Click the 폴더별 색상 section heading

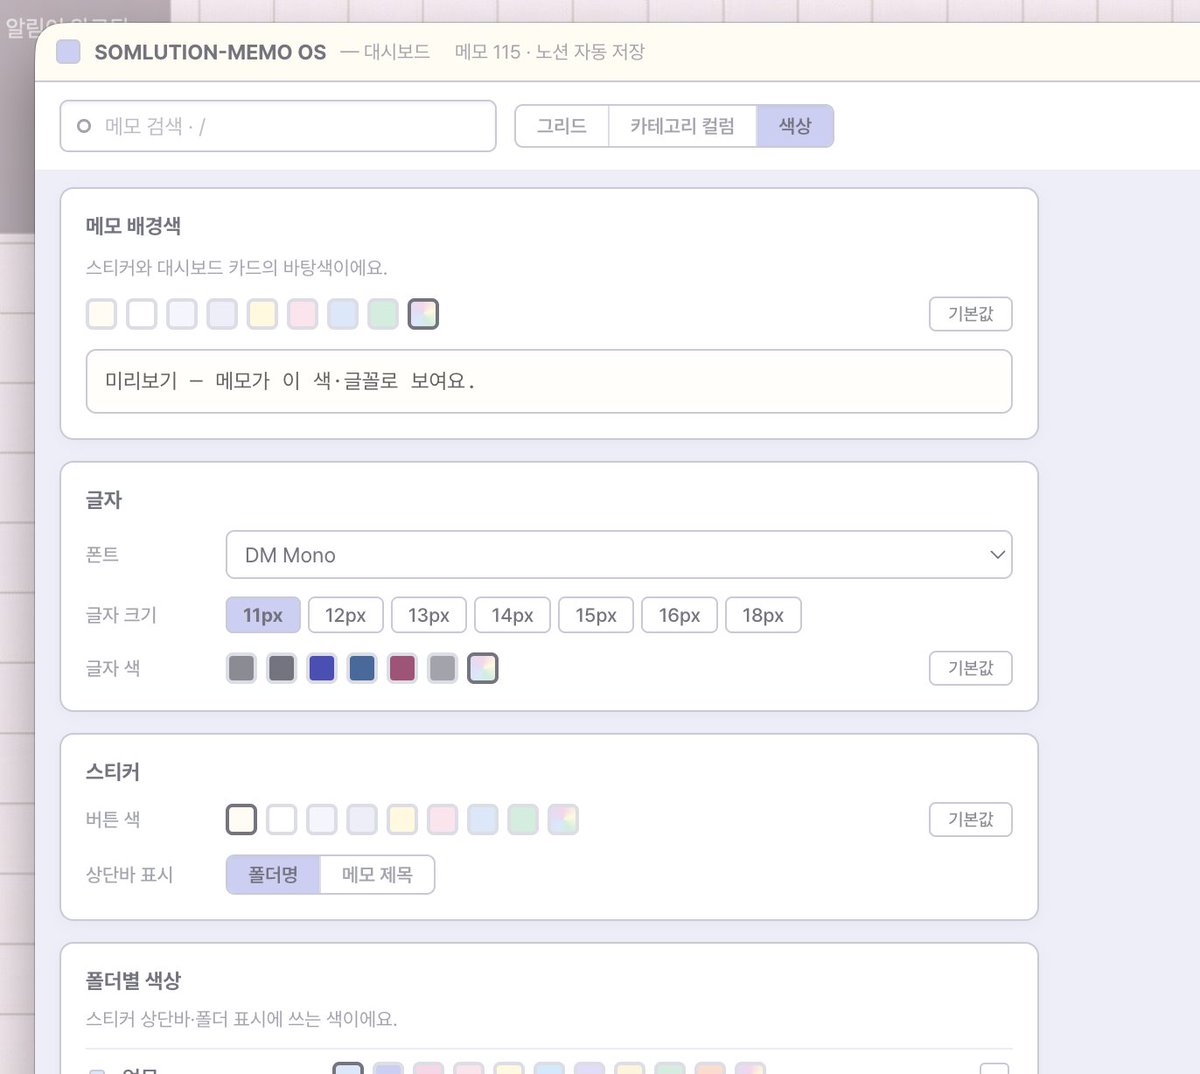[x=133, y=981]
